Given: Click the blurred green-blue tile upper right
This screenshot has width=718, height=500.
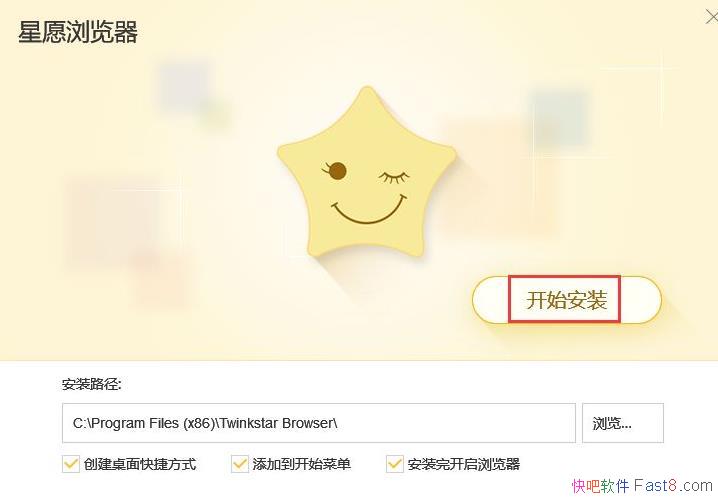Looking at the screenshot, I should pos(559,117).
